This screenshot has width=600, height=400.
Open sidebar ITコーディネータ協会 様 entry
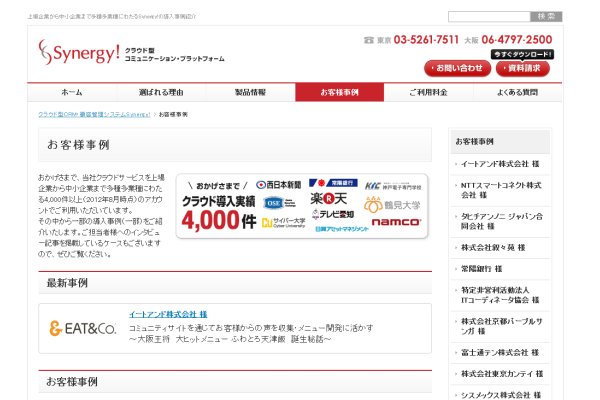(x=500, y=295)
